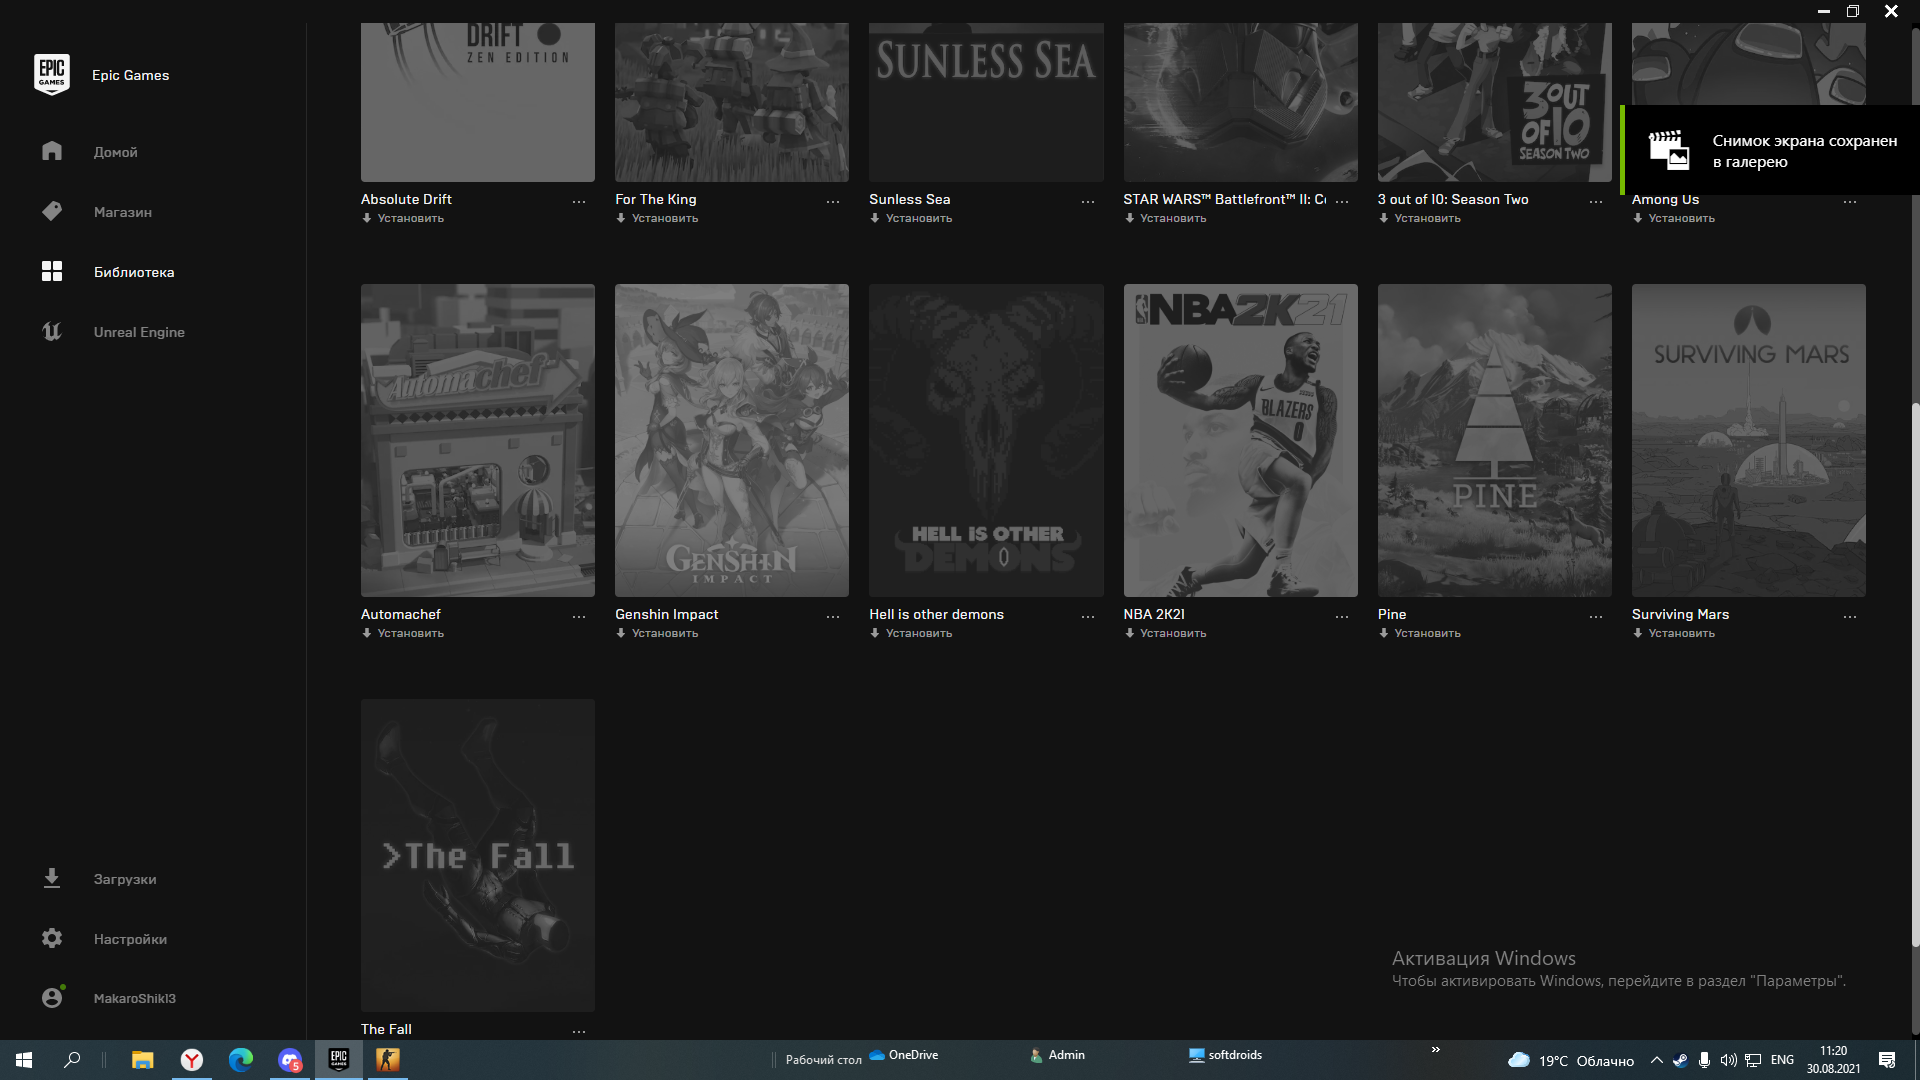Click the Epic Games logo icon
The image size is (1920, 1080).
pos(52,75)
